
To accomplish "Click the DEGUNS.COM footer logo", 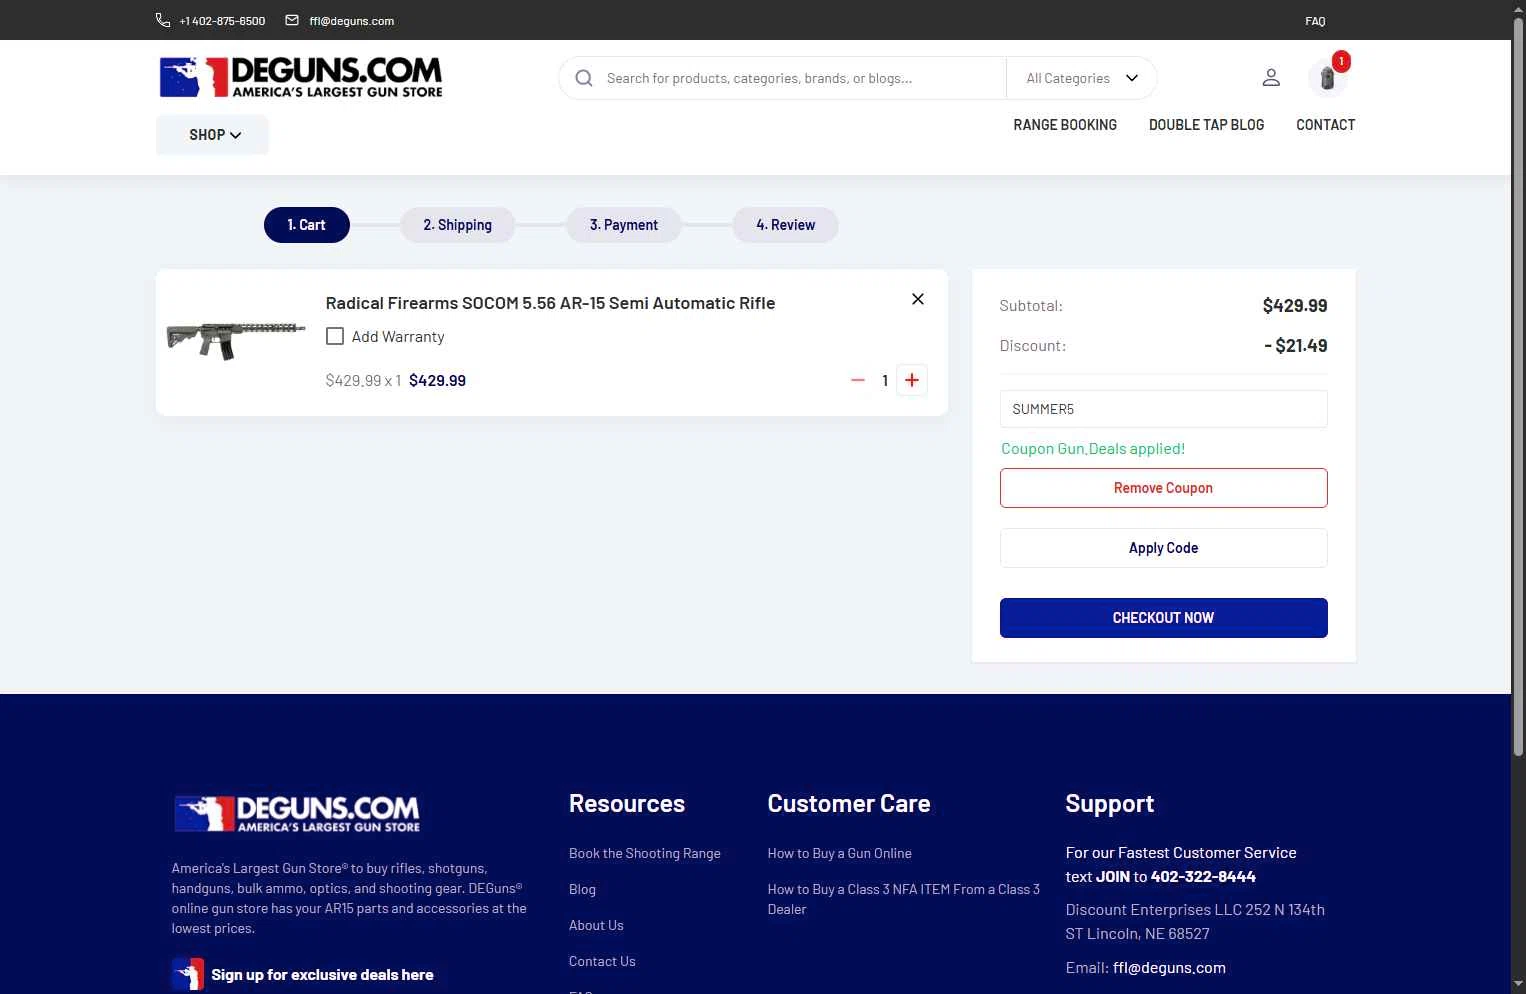I will (297, 814).
